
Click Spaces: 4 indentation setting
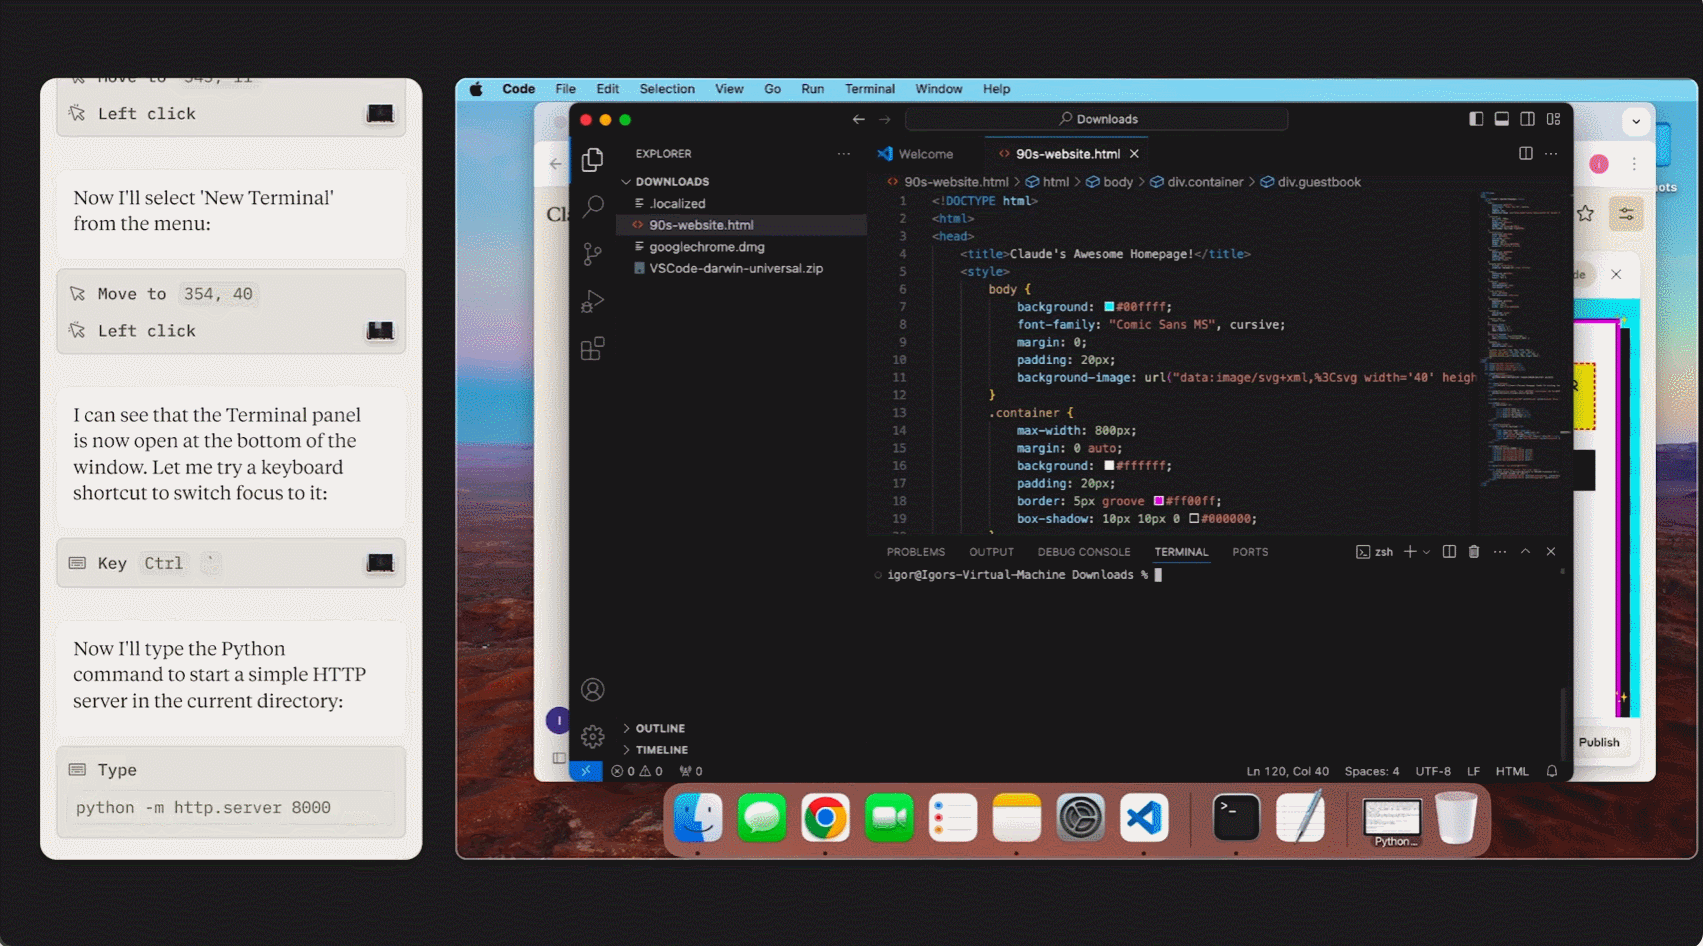1371,771
